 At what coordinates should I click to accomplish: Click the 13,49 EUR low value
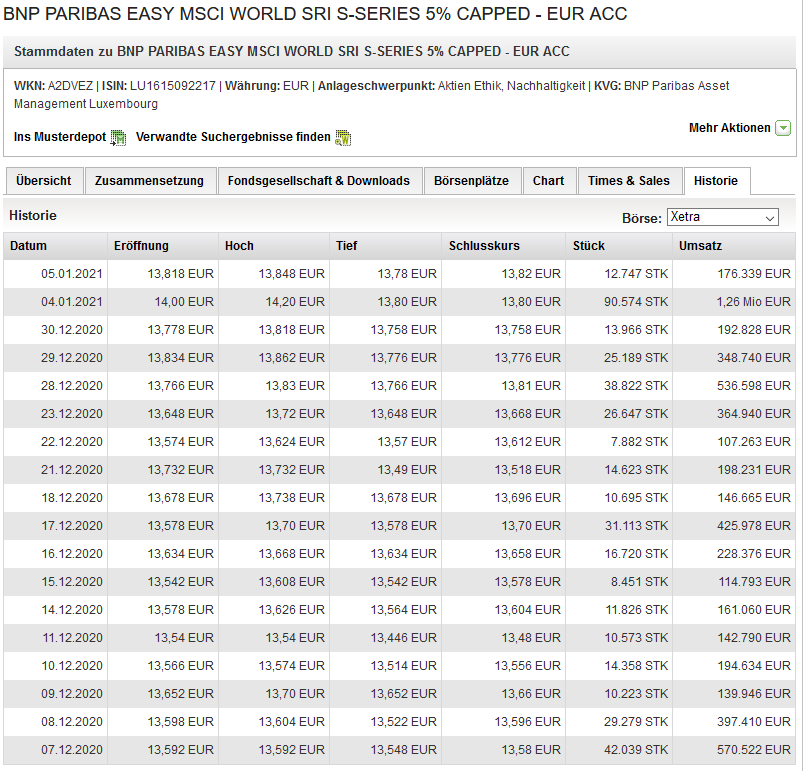pos(407,470)
